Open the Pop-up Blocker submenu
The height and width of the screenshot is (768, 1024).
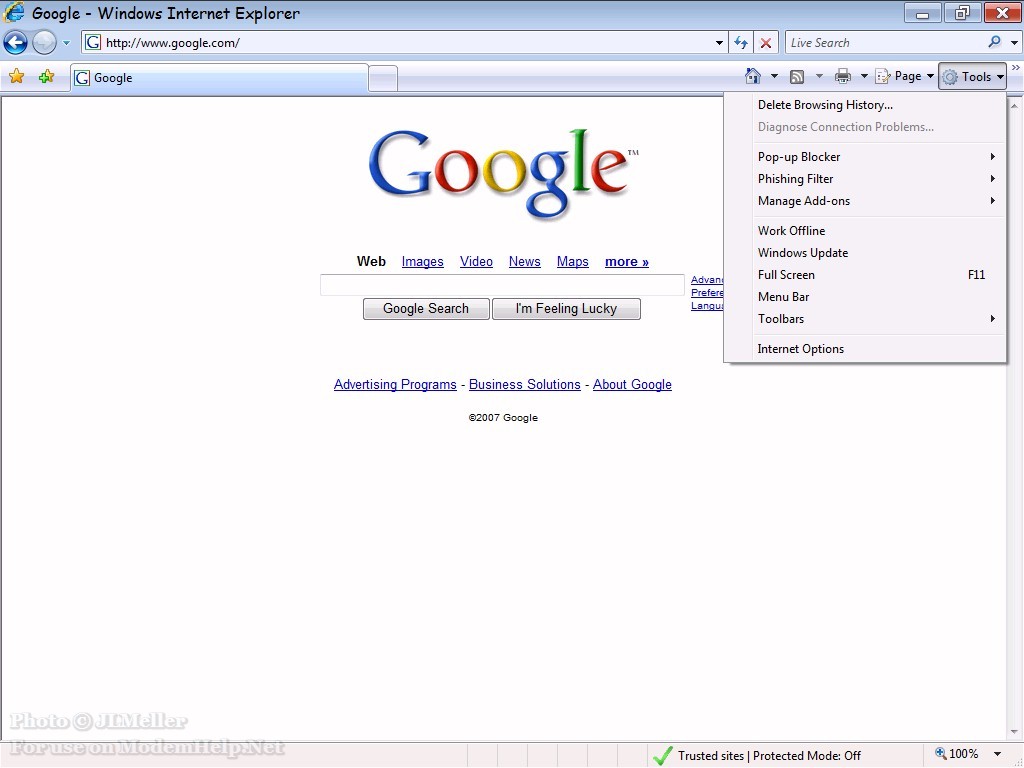[865, 157]
